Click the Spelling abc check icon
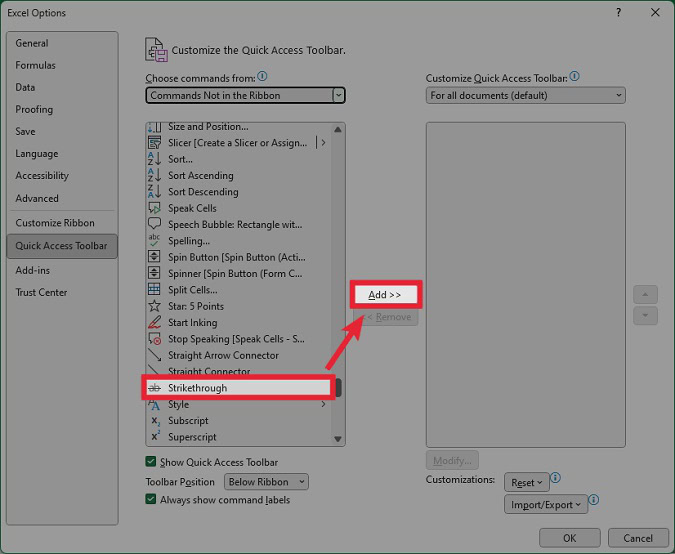Viewport: 675px width, 554px height. 154,240
